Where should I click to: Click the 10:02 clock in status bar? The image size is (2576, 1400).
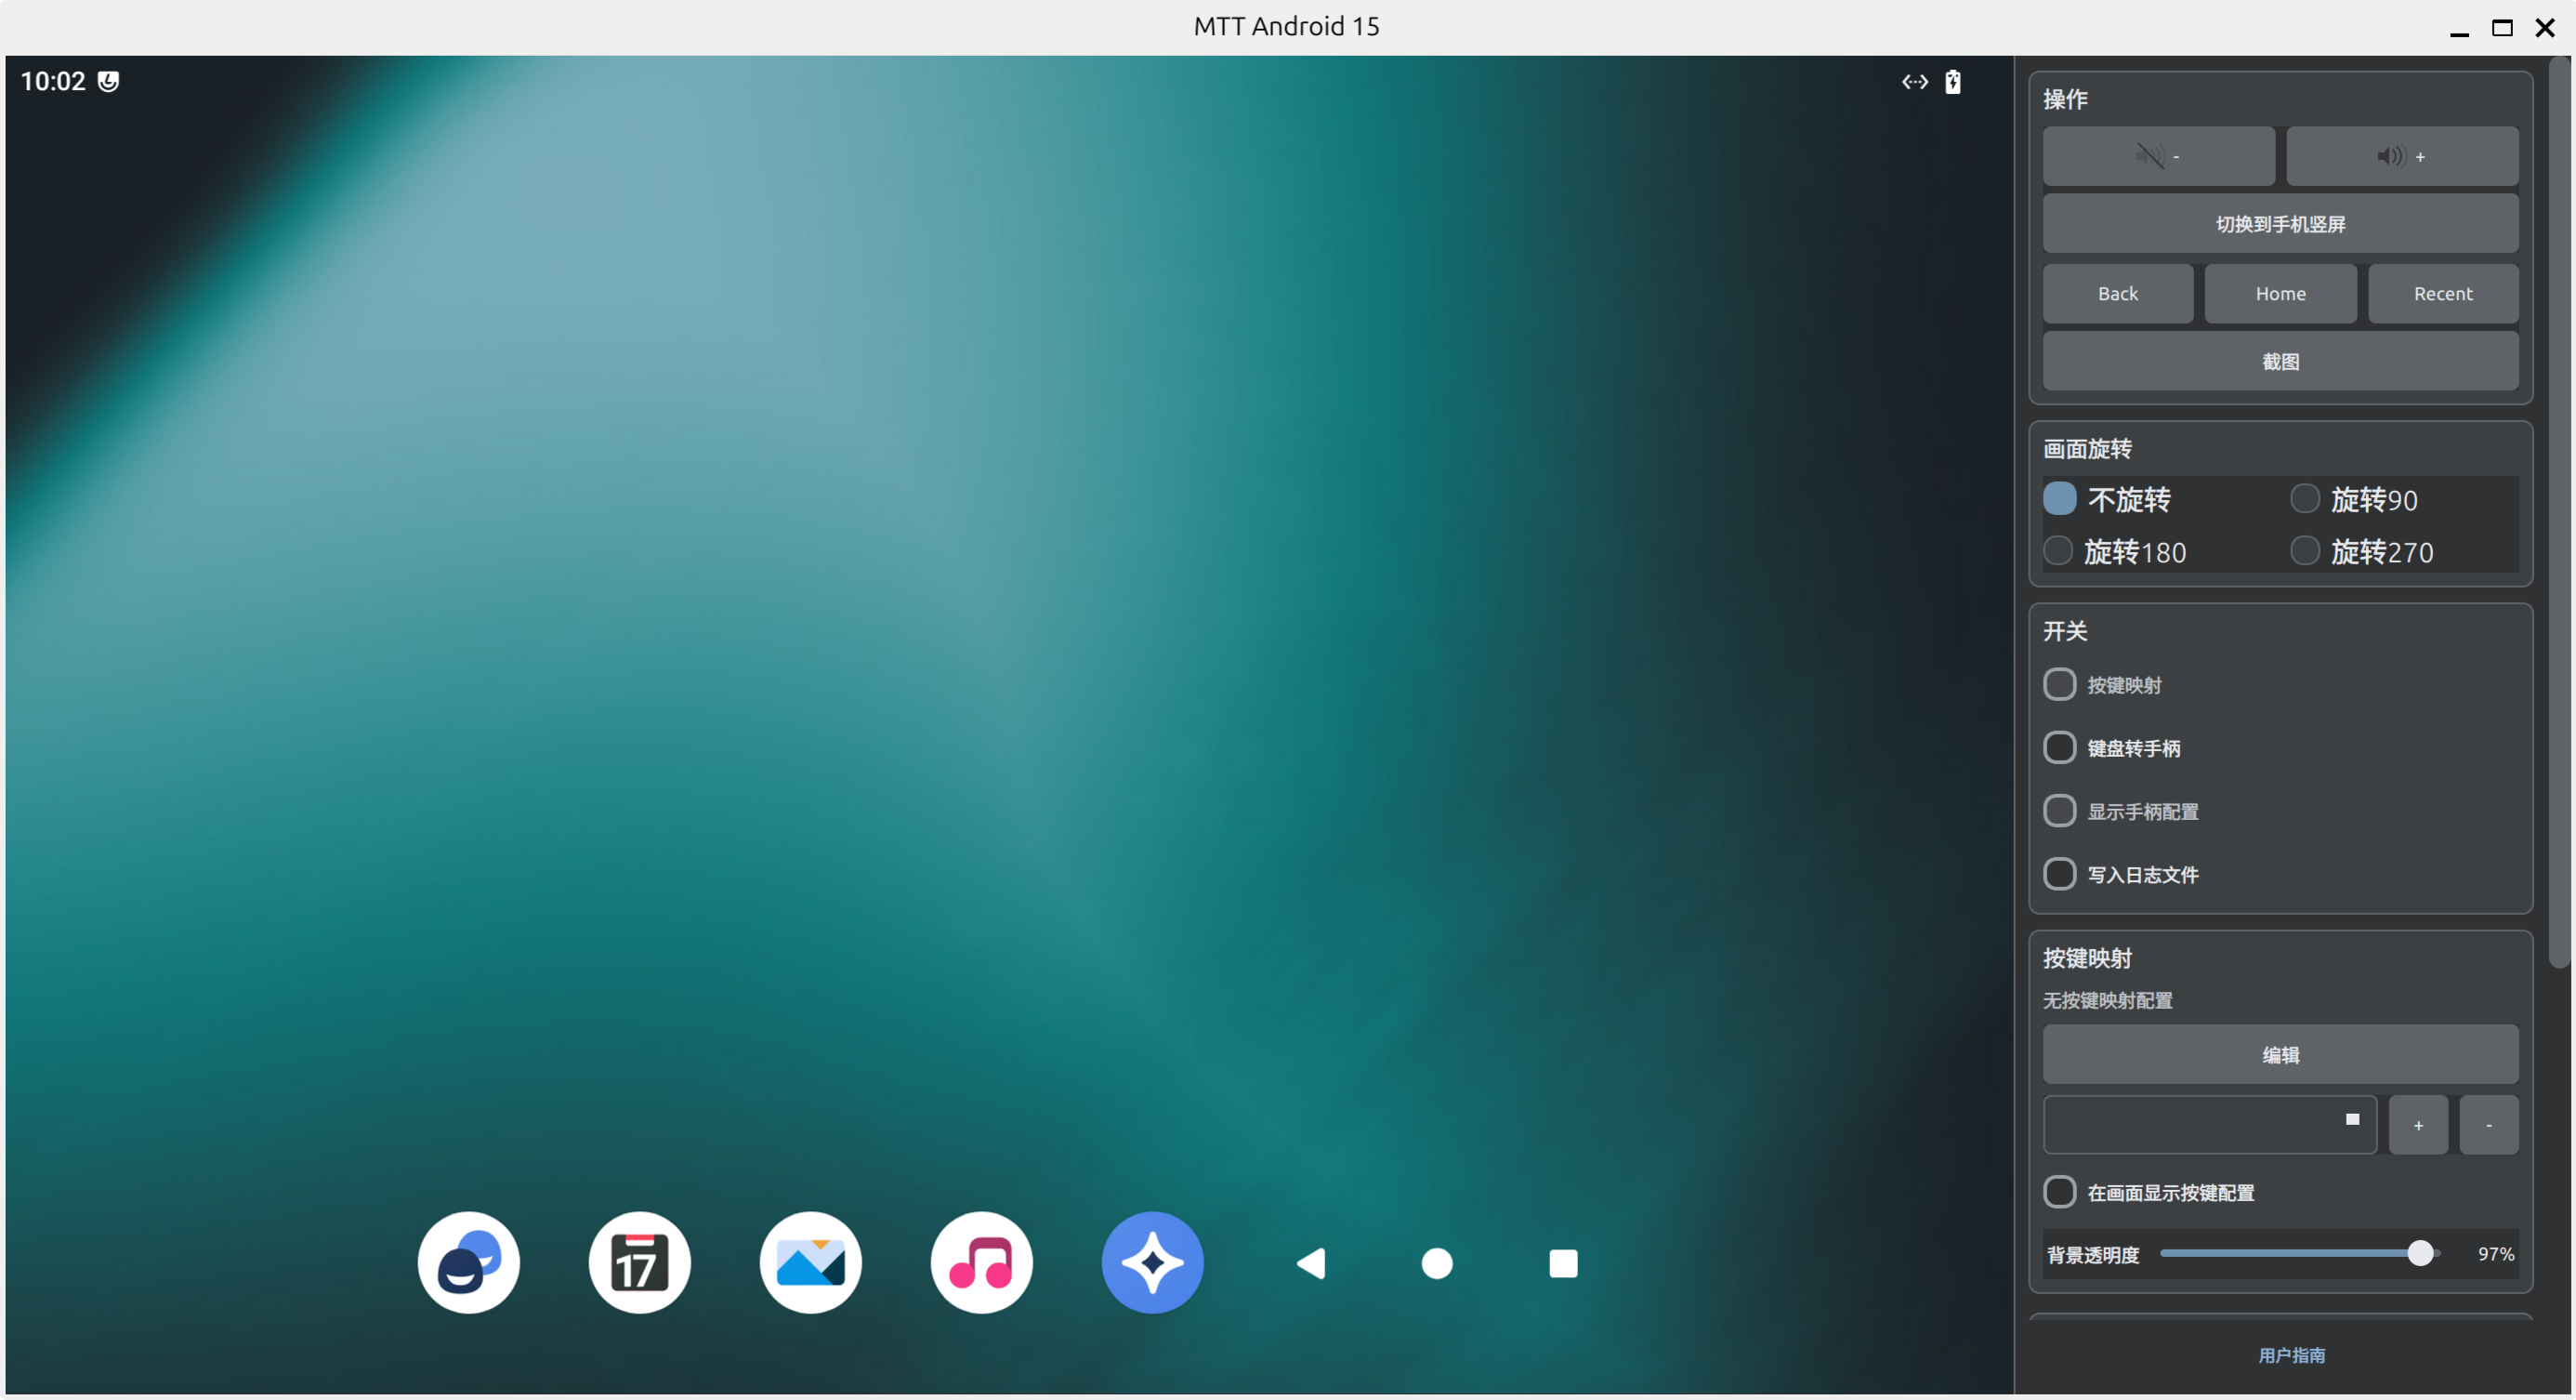point(52,81)
